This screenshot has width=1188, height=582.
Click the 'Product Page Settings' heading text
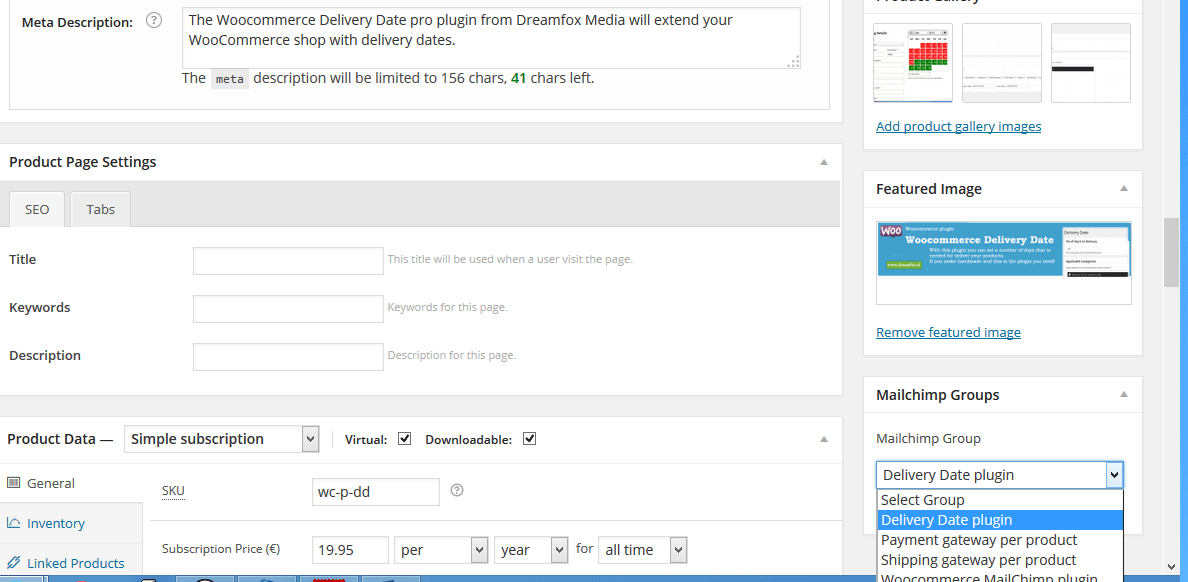coord(83,162)
